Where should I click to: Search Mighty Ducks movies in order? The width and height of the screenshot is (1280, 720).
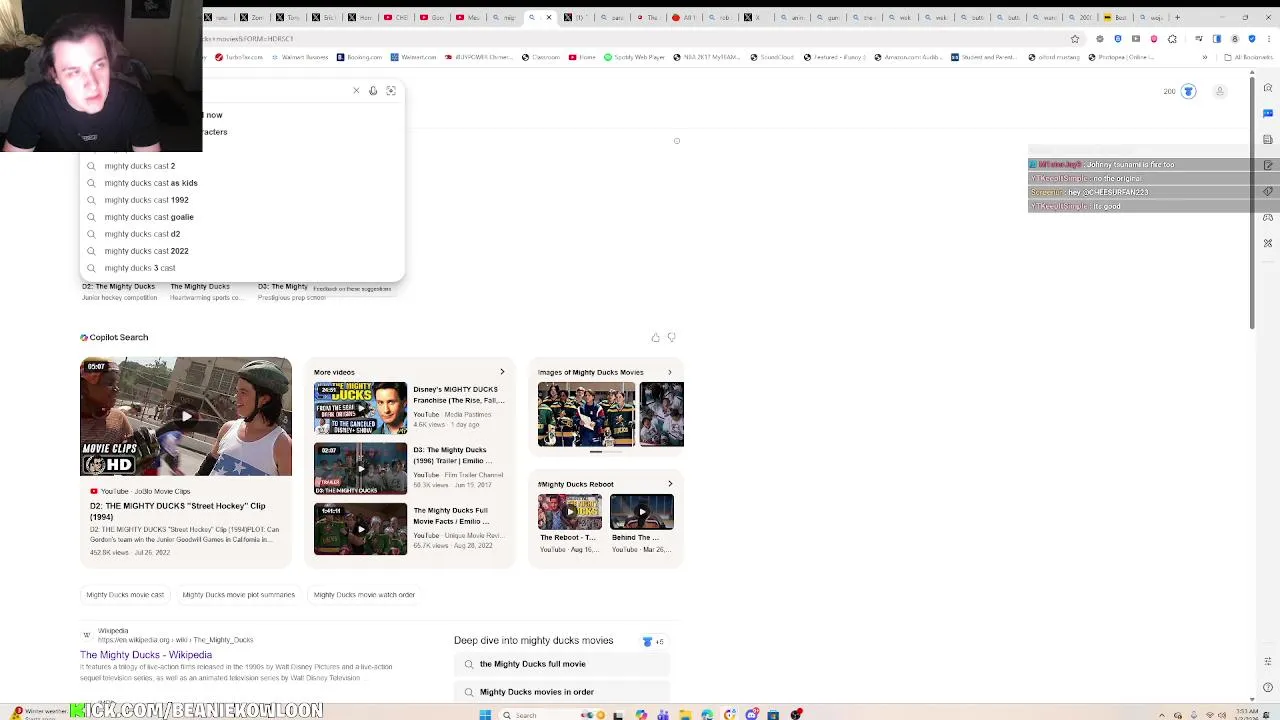coord(561,692)
